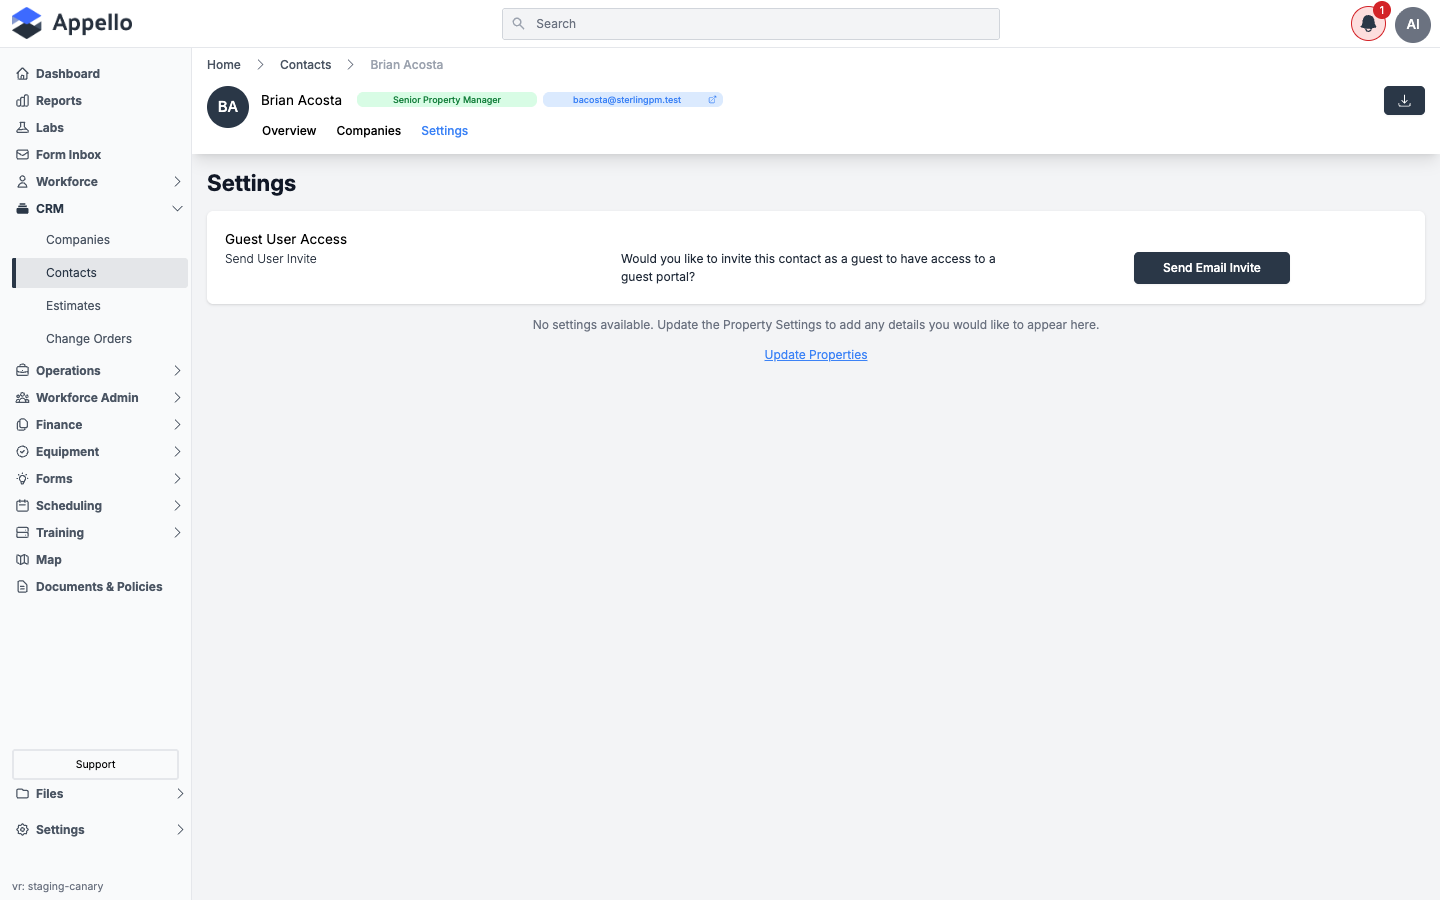Viewport: 1440px width, 918px height.
Task: Click the Support button
Action: (95, 764)
